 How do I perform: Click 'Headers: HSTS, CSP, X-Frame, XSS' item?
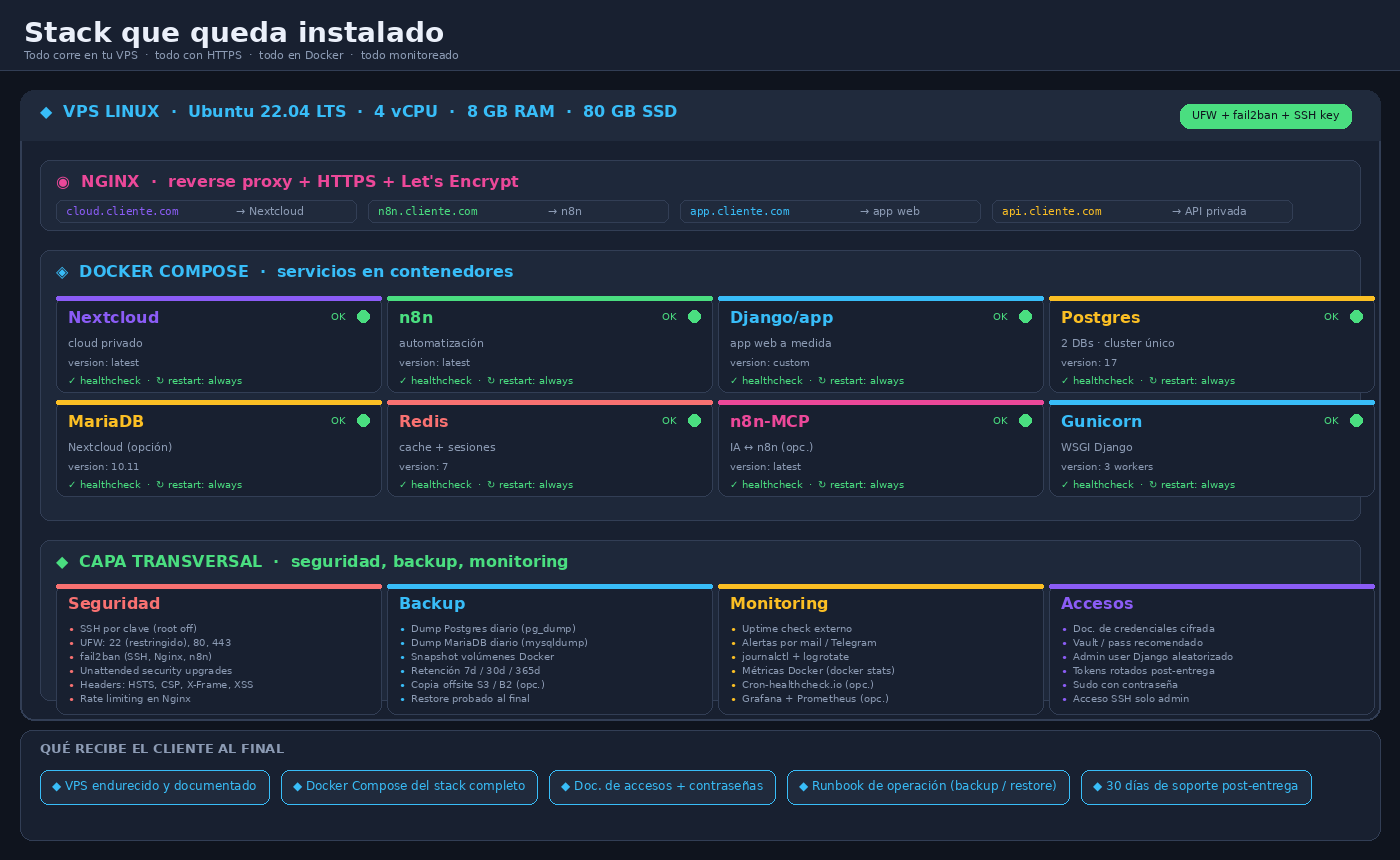(166, 685)
